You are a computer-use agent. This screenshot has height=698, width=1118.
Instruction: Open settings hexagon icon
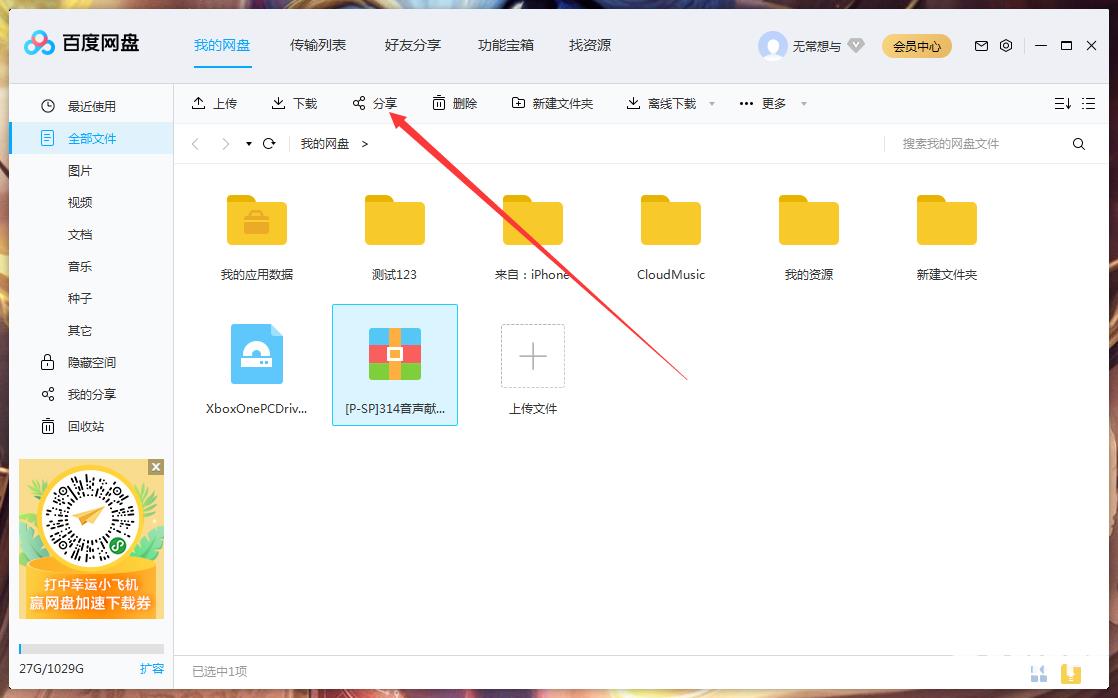(1005, 46)
